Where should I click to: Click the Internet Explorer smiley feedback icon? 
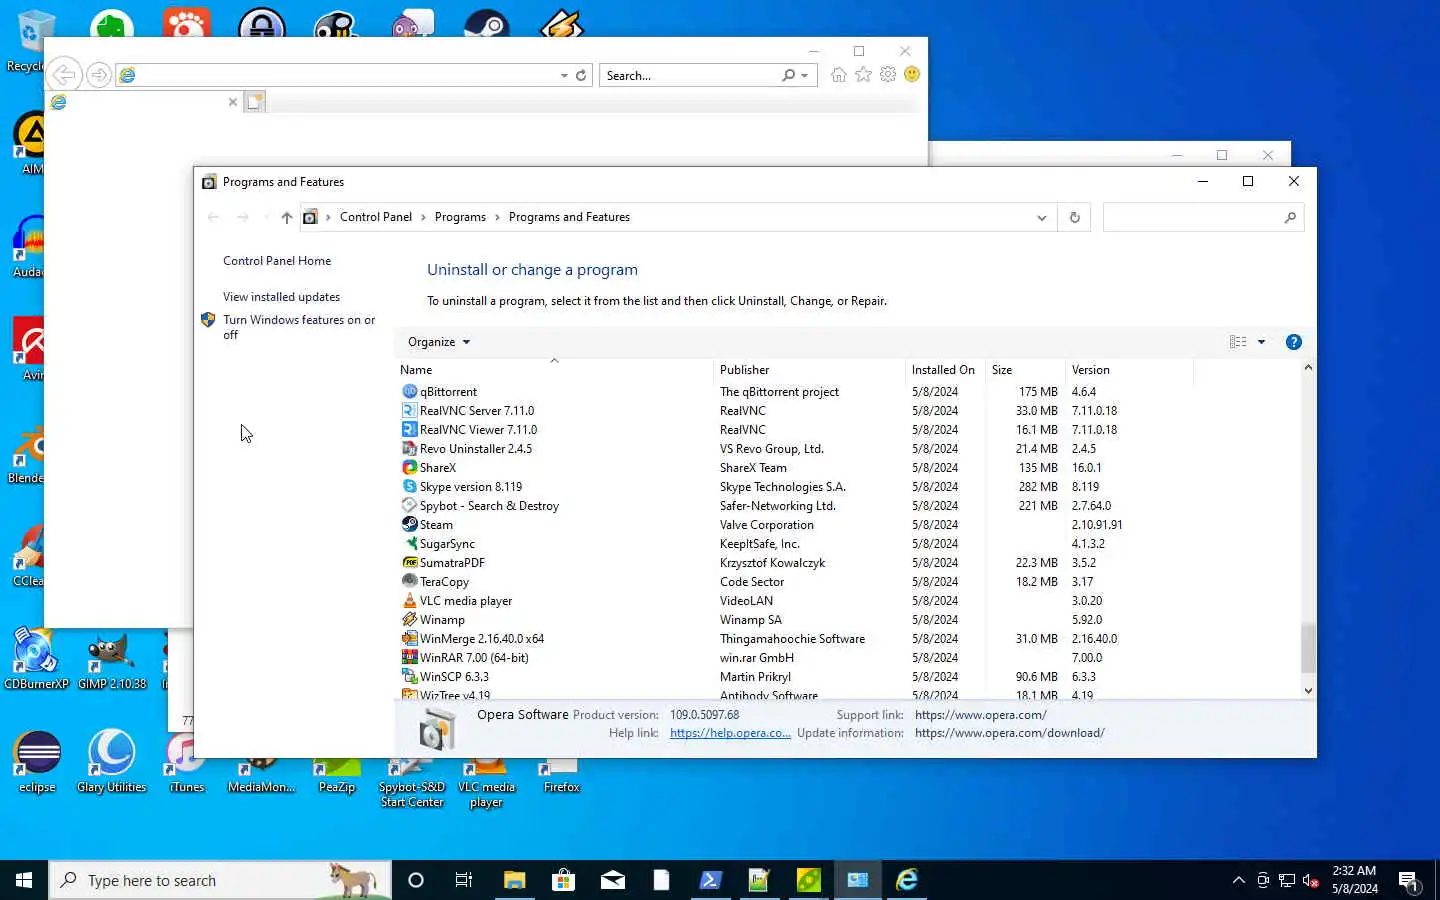point(912,75)
